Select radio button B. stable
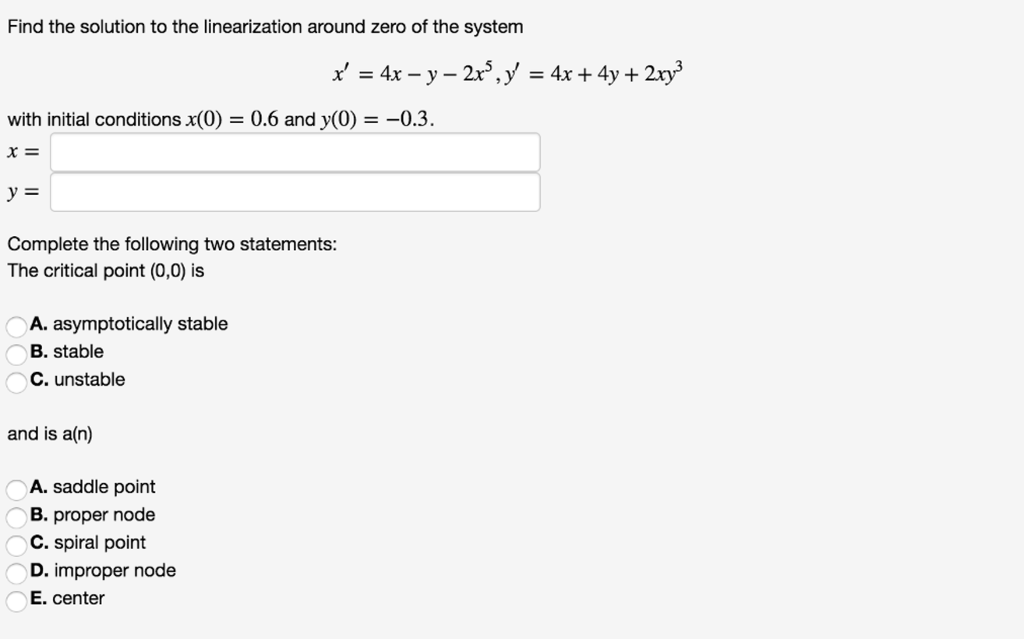 (x=15, y=351)
